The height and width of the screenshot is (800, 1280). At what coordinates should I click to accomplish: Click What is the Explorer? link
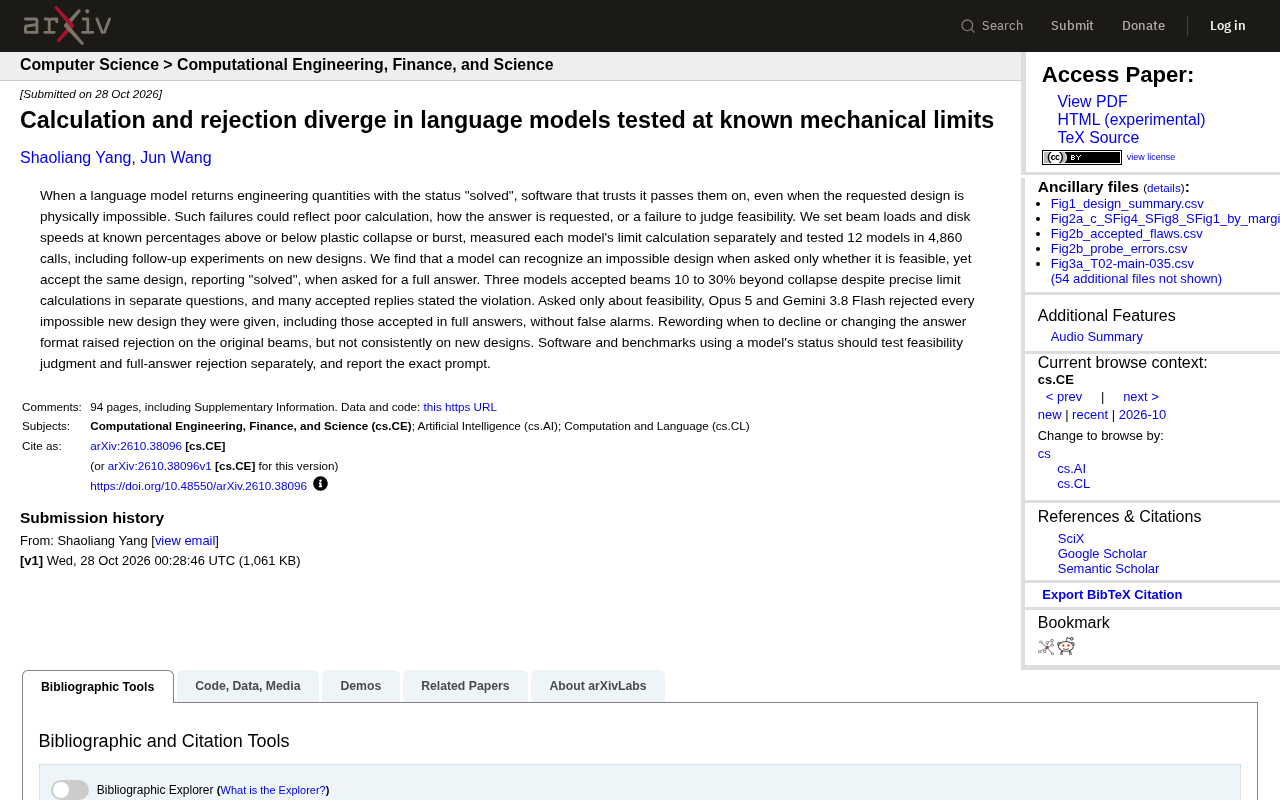273,790
